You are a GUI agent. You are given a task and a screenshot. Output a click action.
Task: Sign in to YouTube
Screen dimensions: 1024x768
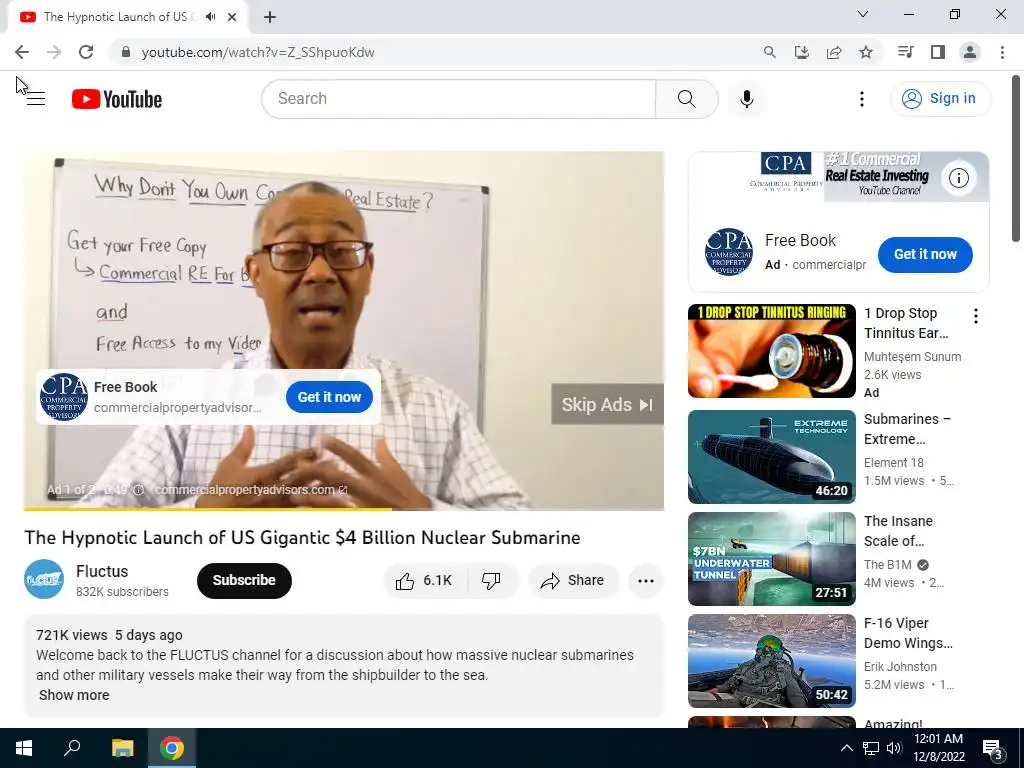[940, 99]
